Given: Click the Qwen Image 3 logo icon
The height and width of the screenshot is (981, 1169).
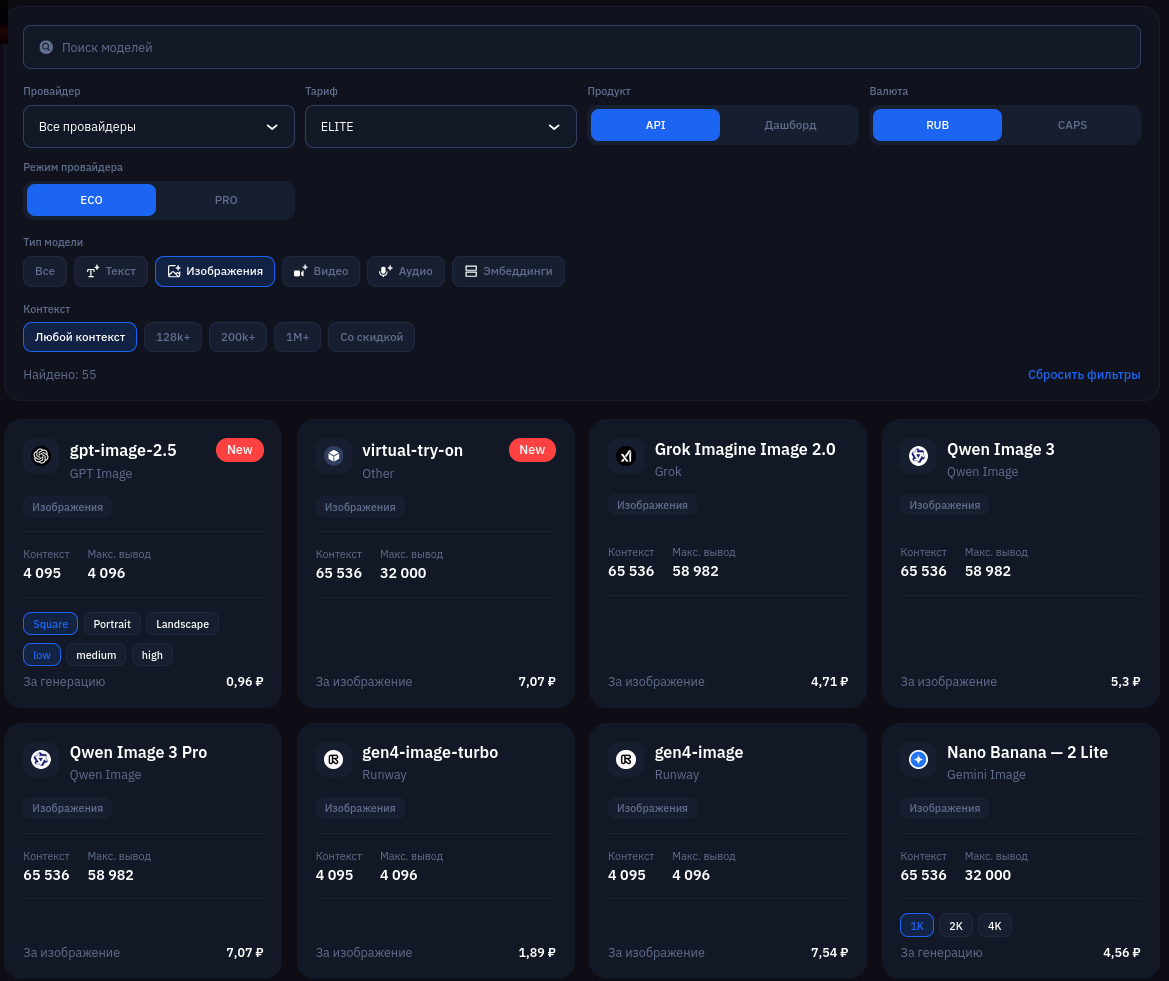Looking at the screenshot, I should click(x=918, y=455).
